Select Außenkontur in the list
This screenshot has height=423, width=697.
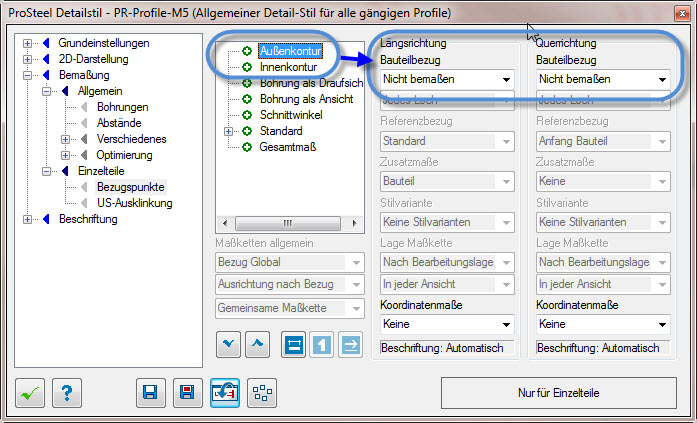[x=290, y=51]
